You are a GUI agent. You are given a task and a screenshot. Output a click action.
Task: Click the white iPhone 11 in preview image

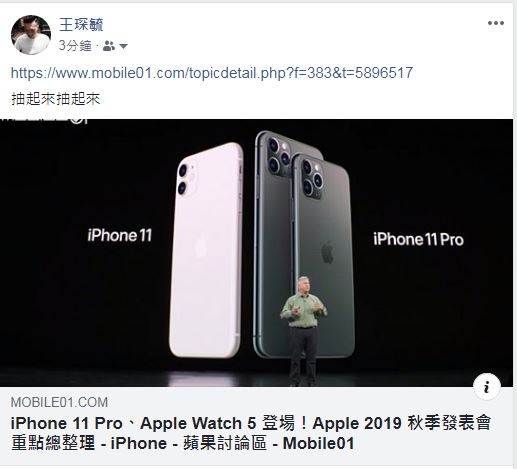point(206,250)
